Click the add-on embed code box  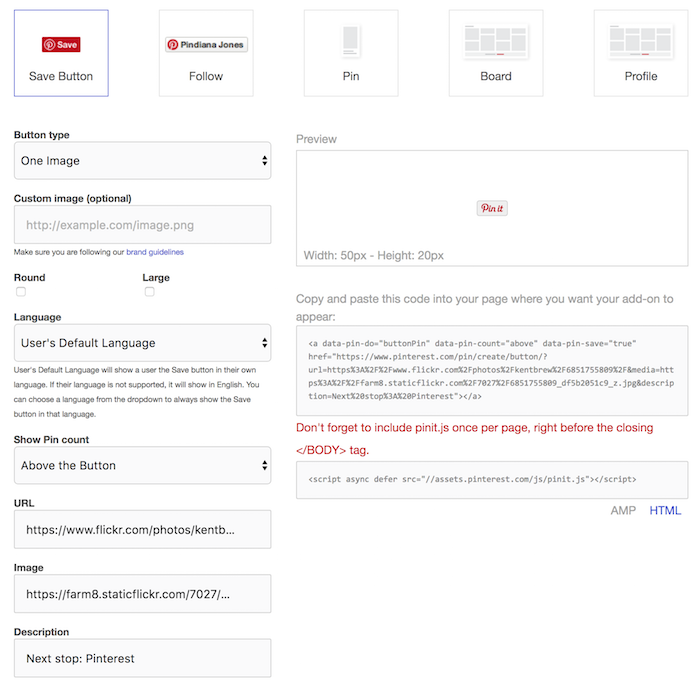[x=492, y=371]
